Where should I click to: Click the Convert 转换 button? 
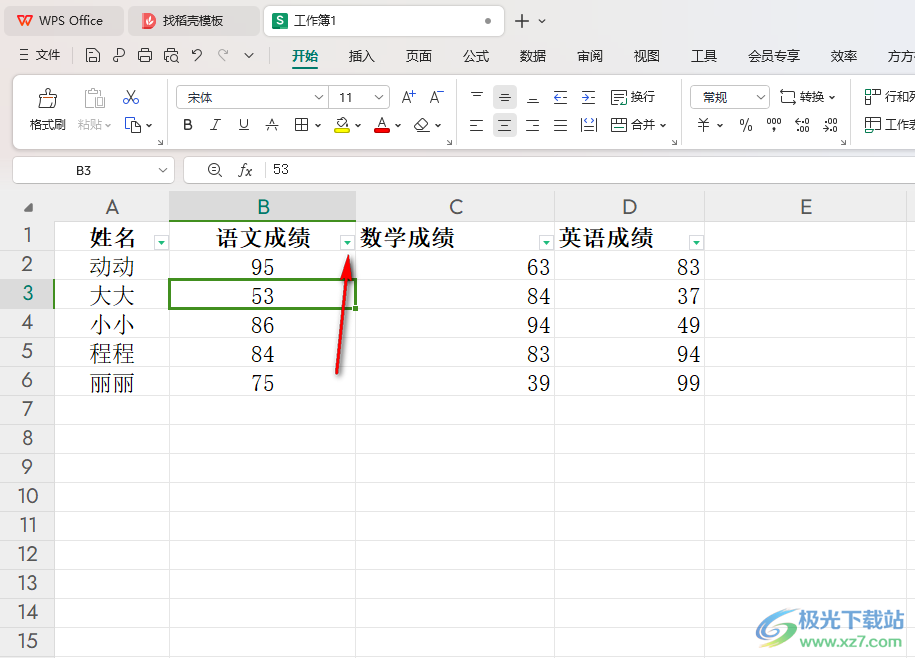click(x=808, y=97)
